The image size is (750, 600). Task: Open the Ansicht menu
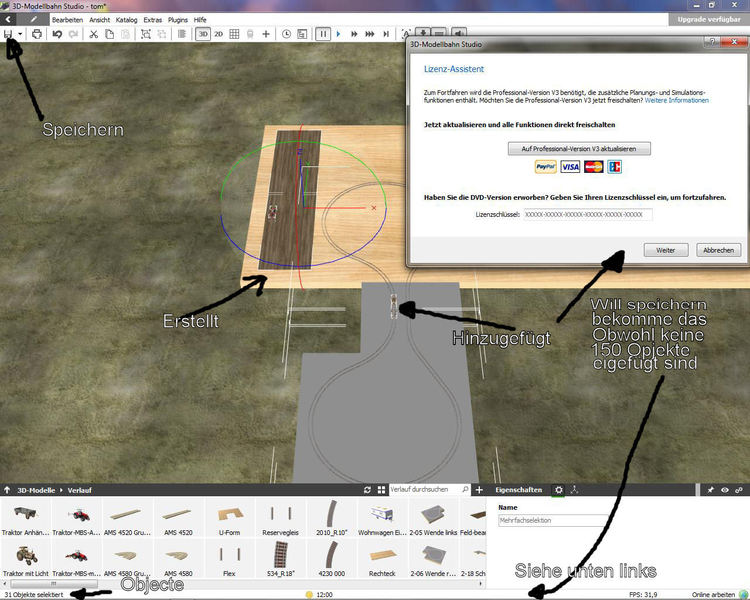point(99,20)
